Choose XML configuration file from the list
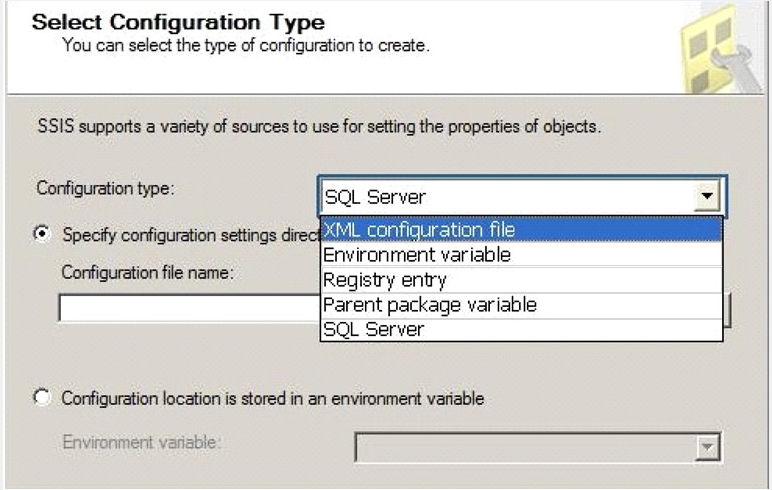Viewport: 772px width, 490px height. coord(521,229)
